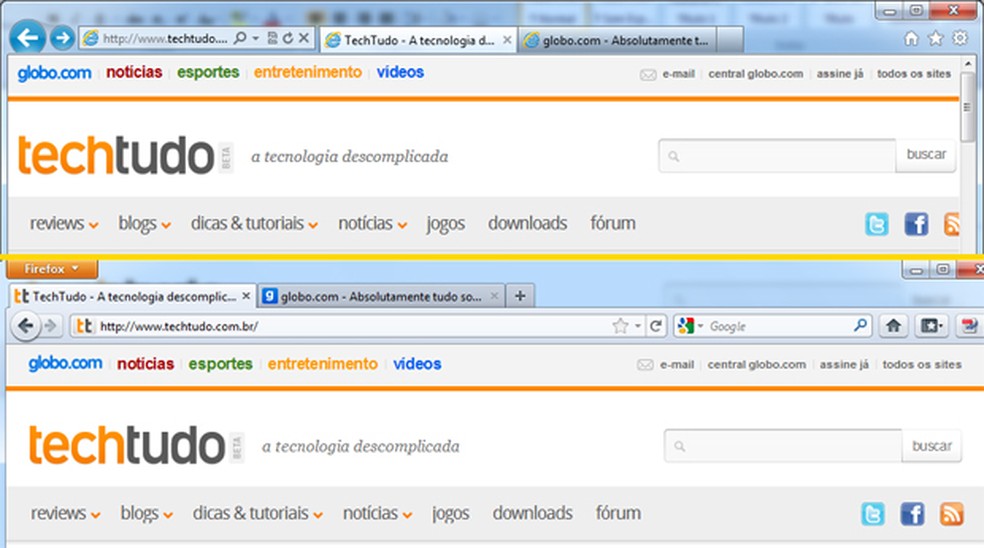Click RSS icon in Firefox techtudo page
Viewport: 984px width, 548px height.
pos(951,513)
